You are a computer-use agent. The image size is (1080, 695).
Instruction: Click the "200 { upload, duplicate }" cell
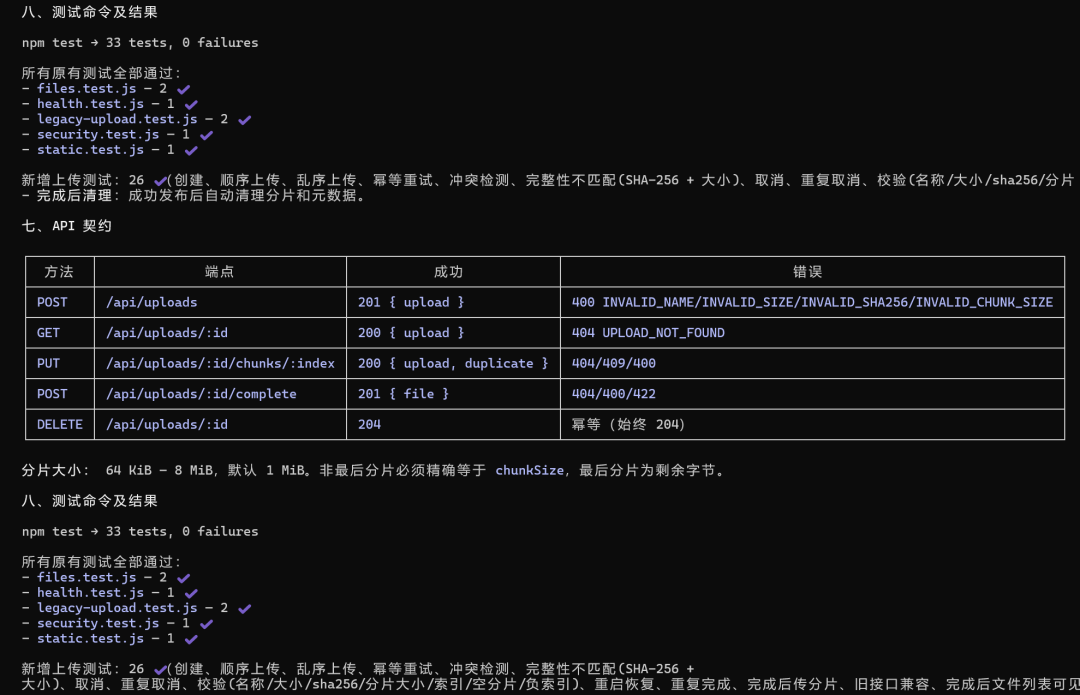click(x=453, y=363)
